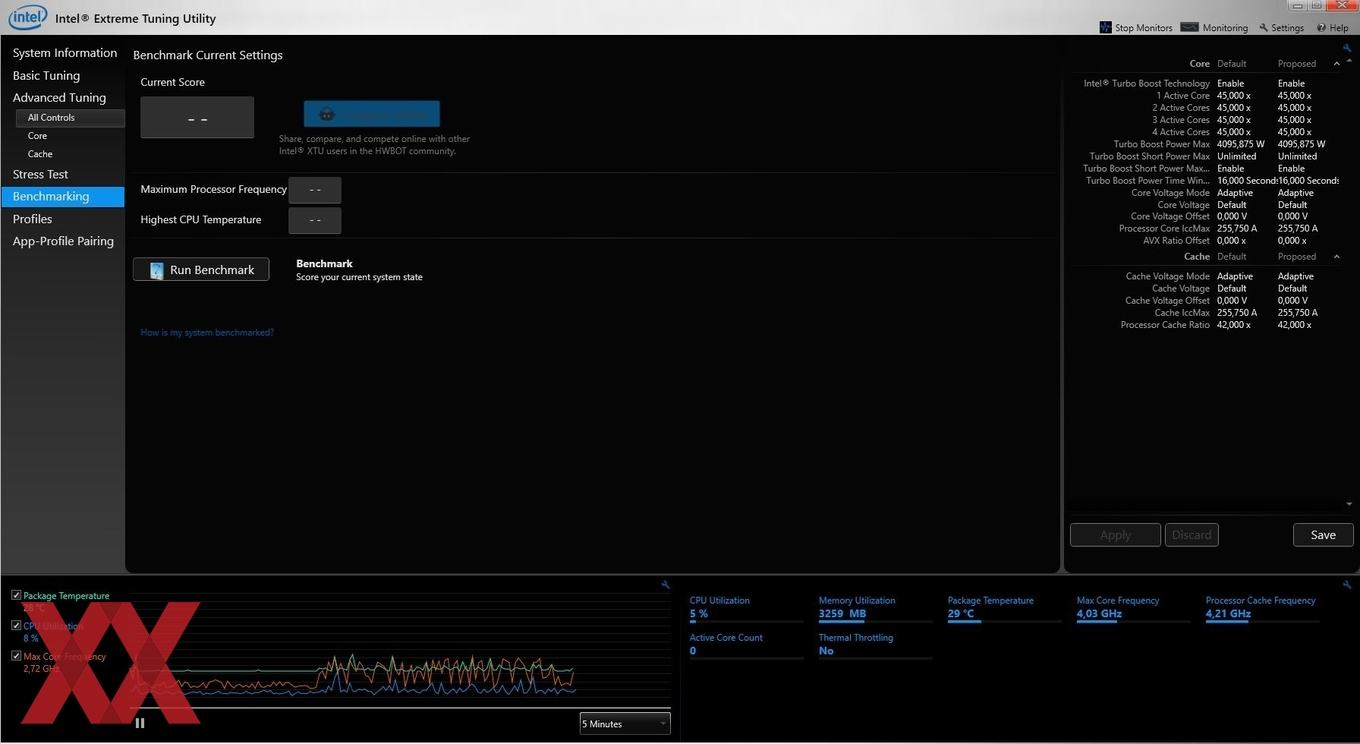Toggle CPU Utilization graph checkbox
This screenshot has width=1360, height=744.
tap(16, 625)
